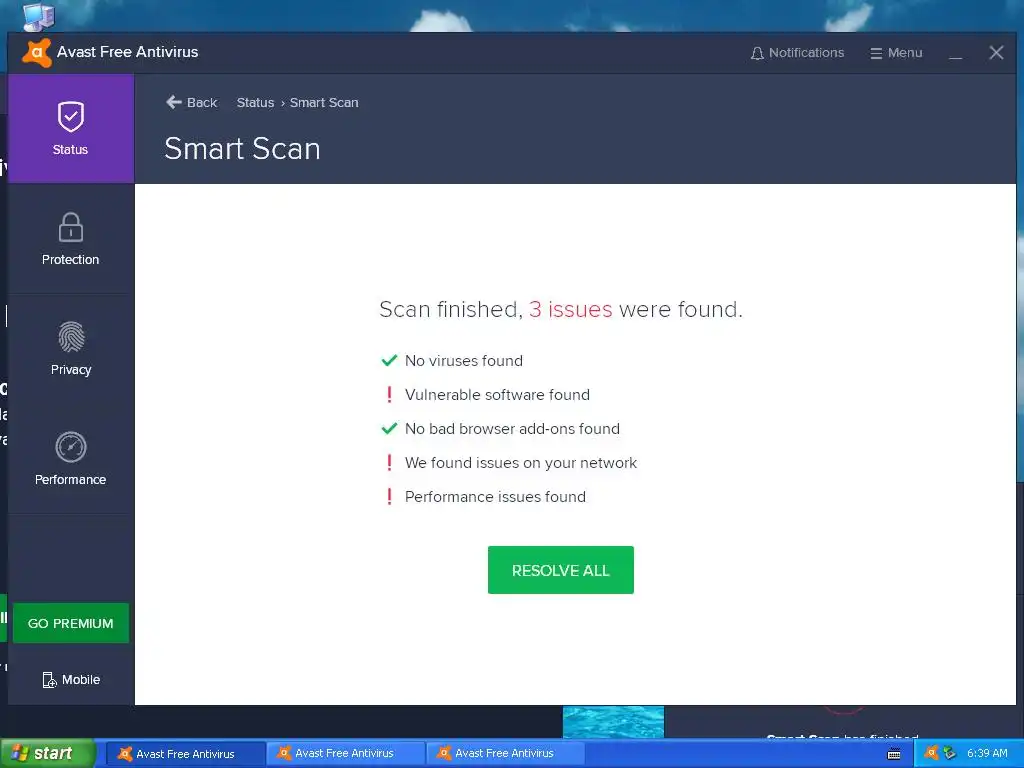Viewport: 1024px width, 768px height.
Task: Click the Mobile device icon
Action: tap(50, 680)
